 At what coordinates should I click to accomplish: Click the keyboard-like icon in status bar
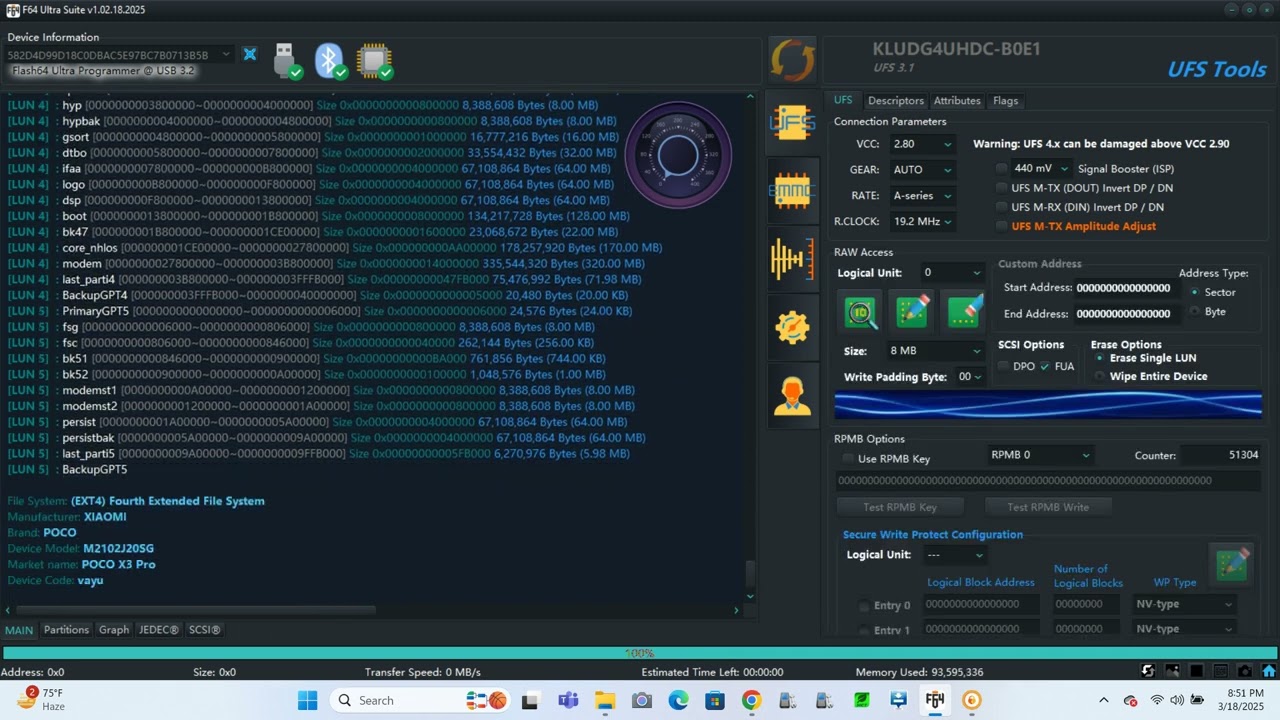tap(1220, 671)
